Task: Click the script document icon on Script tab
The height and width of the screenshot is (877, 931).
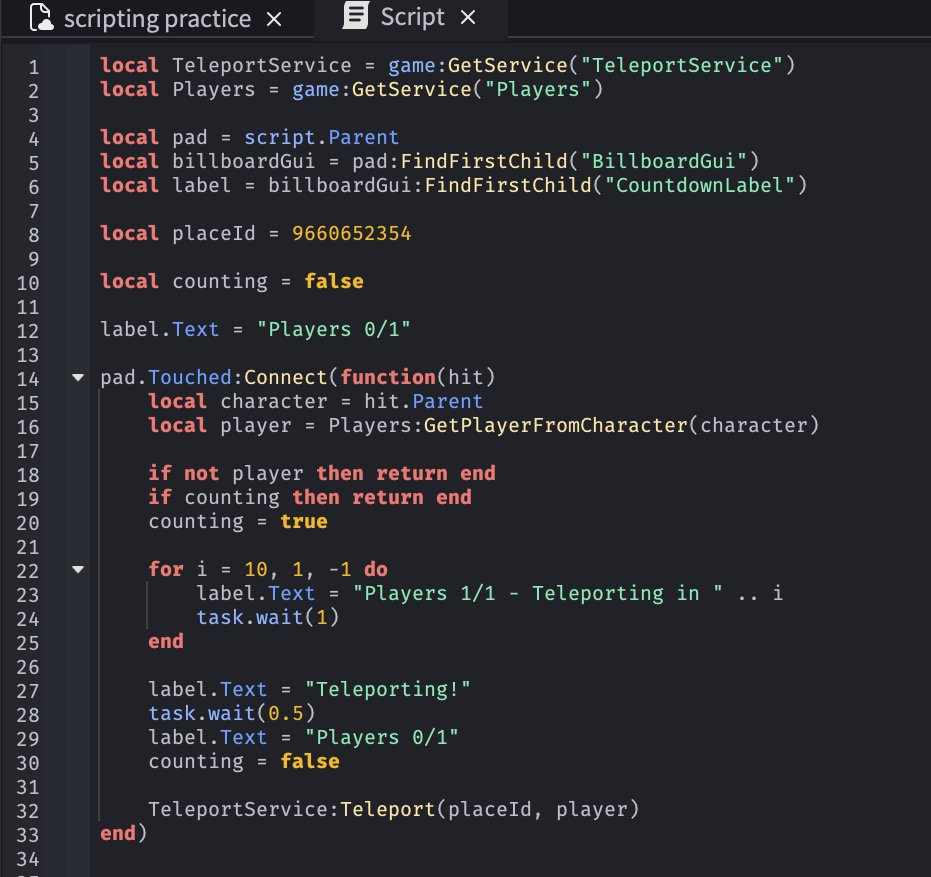Action: [356, 15]
